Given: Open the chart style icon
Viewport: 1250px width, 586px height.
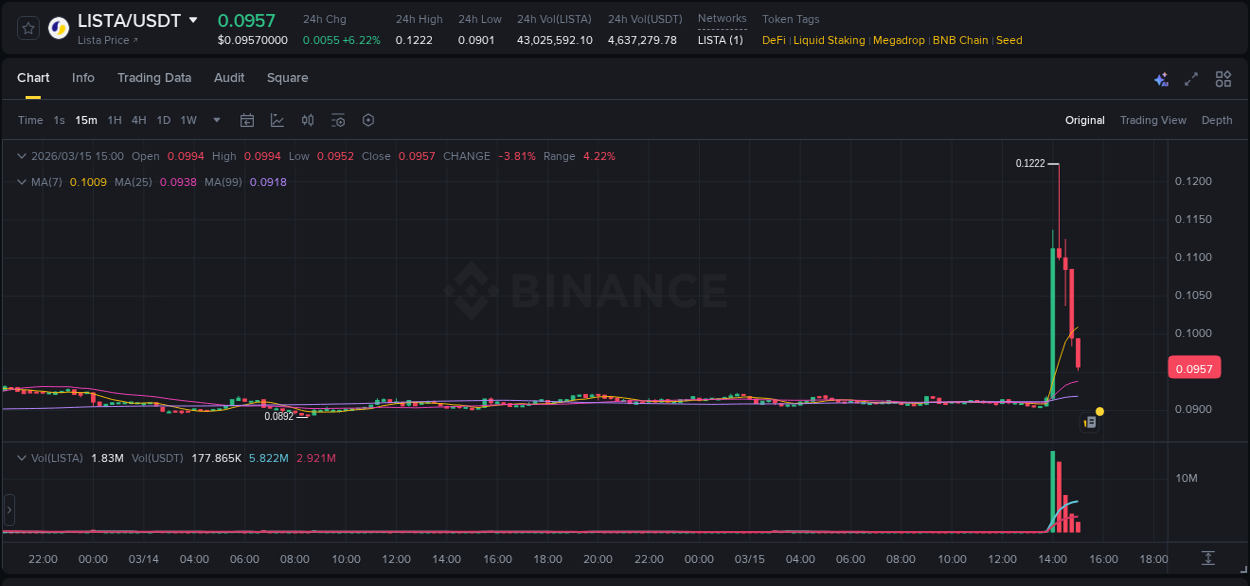Looking at the screenshot, I should (x=277, y=120).
